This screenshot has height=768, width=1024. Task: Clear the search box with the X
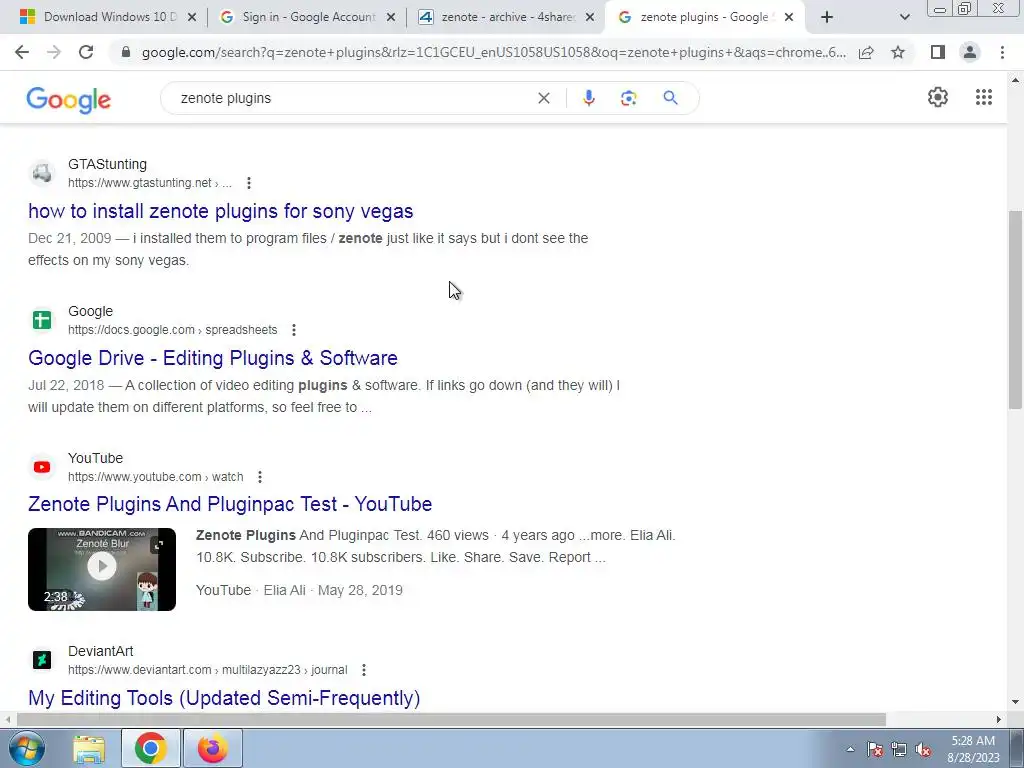point(543,98)
